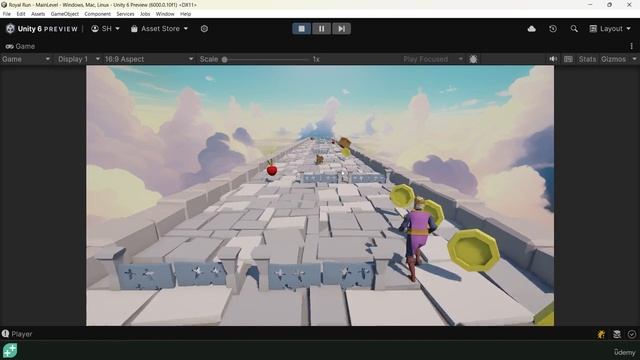Click the green app icon in corner

[10, 351]
